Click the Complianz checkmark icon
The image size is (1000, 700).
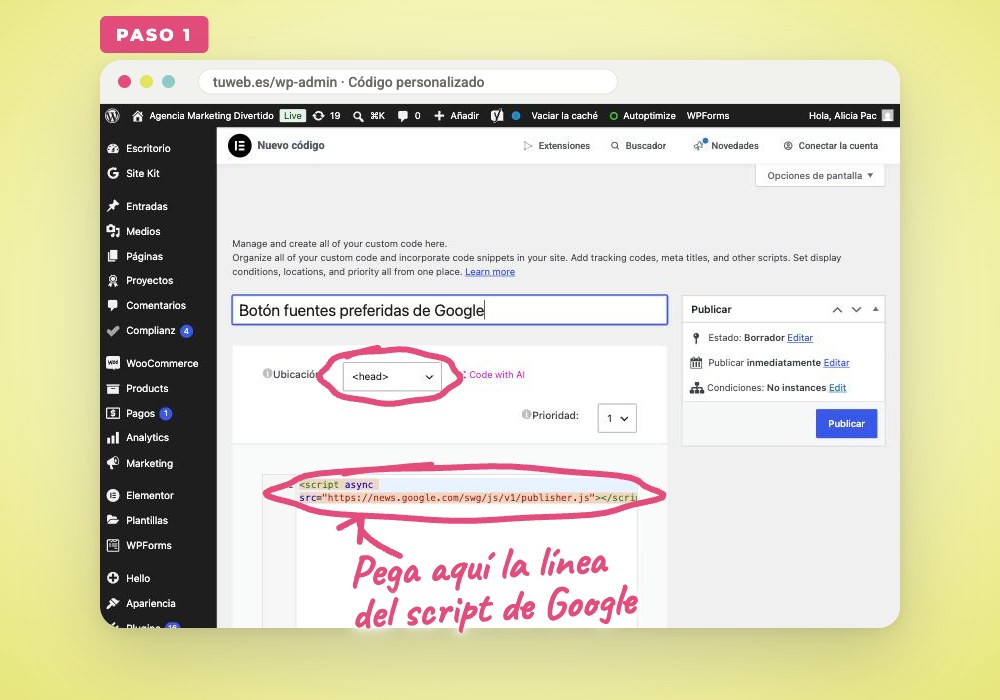pos(113,330)
